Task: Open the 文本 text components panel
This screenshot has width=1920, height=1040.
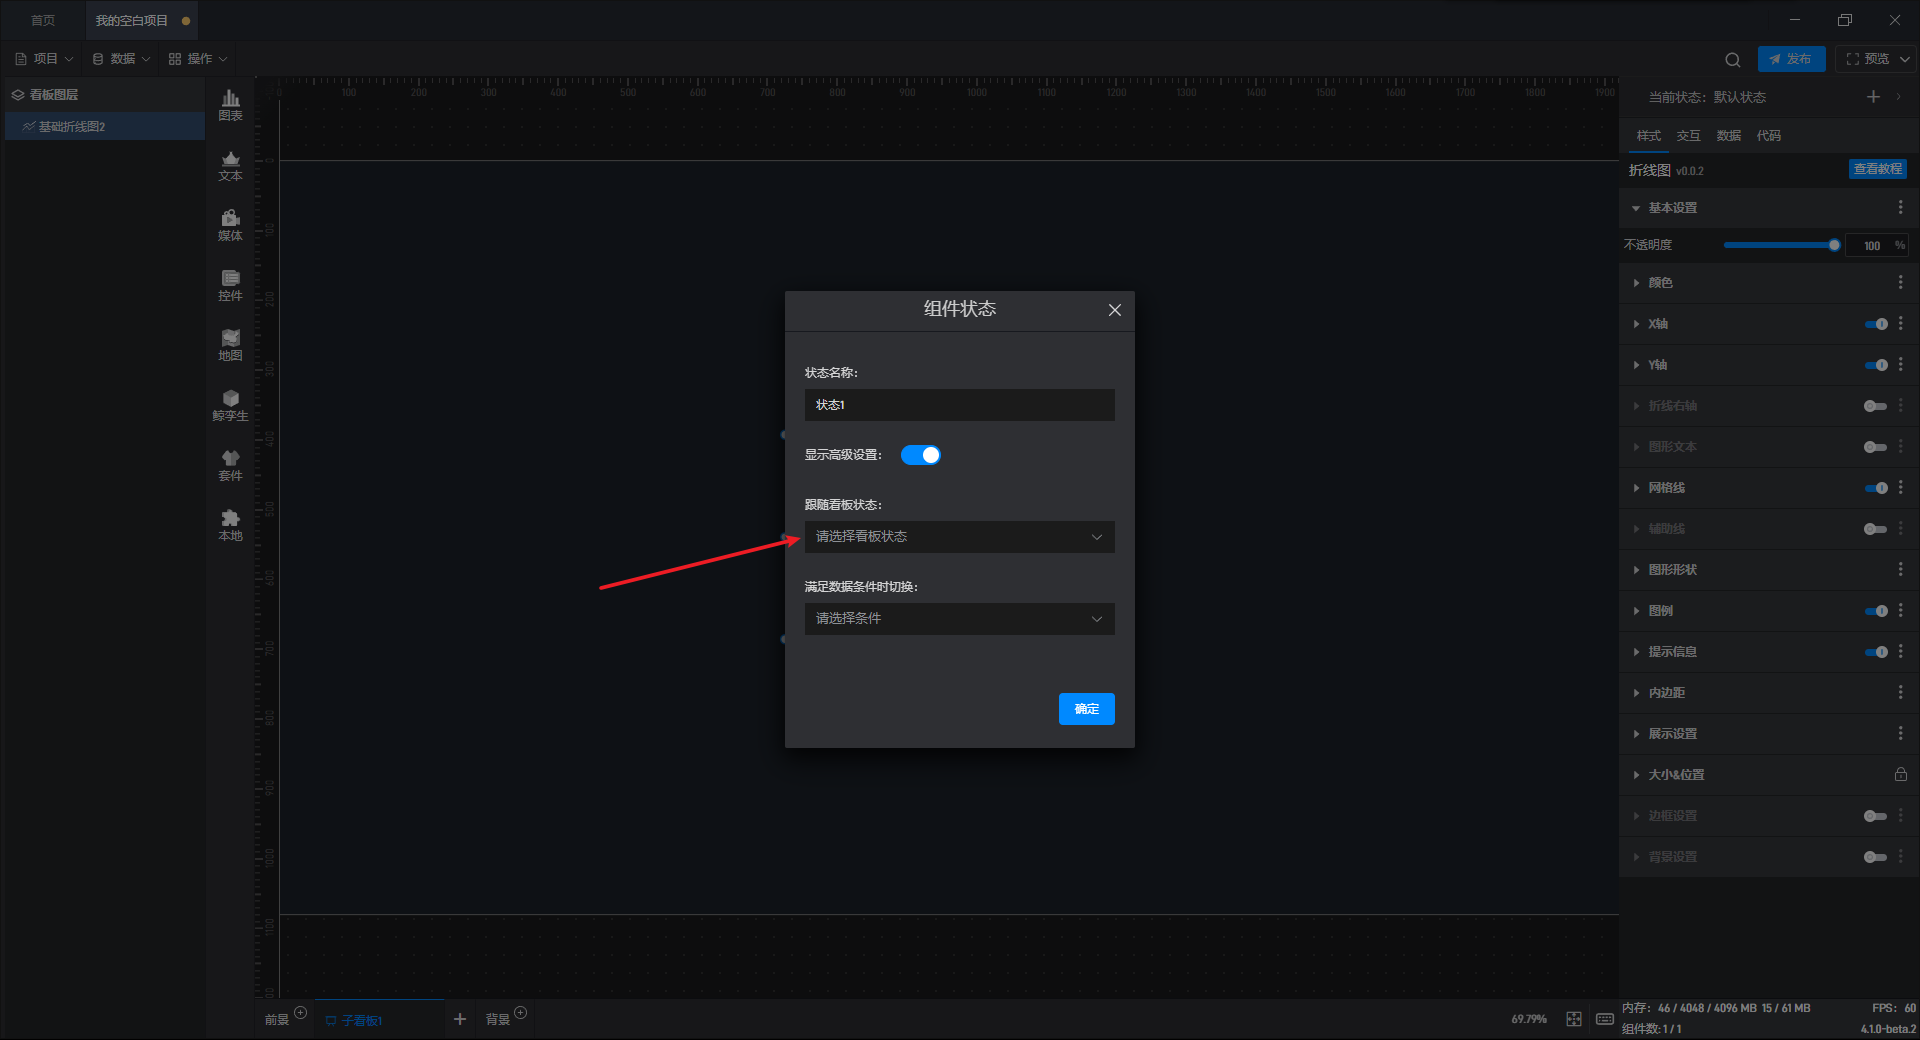Action: pyautogui.click(x=230, y=165)
